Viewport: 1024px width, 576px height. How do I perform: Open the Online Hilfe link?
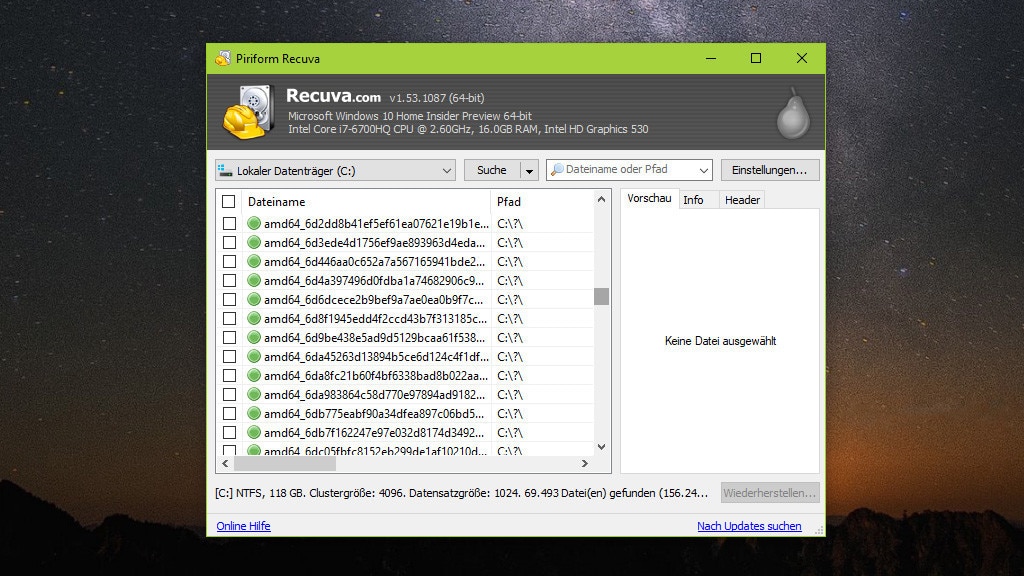click(244, 526)
